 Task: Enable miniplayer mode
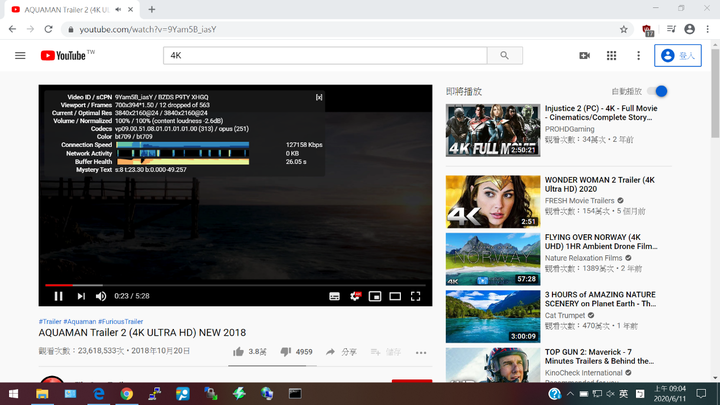(375, 297)
